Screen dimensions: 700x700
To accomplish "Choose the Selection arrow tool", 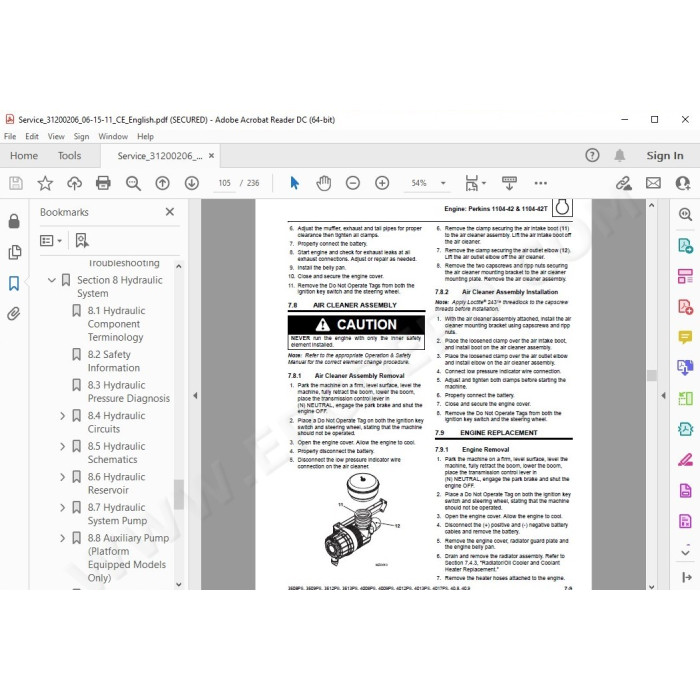I will [x=295, y=183].
